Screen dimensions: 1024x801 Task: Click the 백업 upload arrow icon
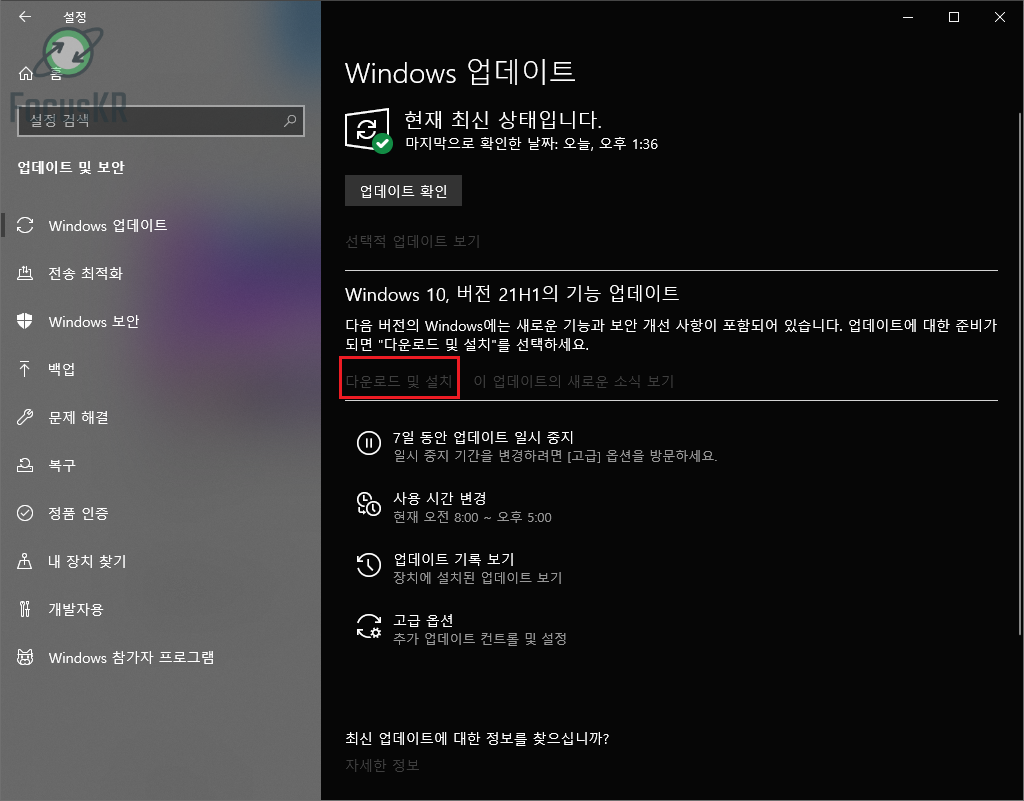[x=25, y=369]
